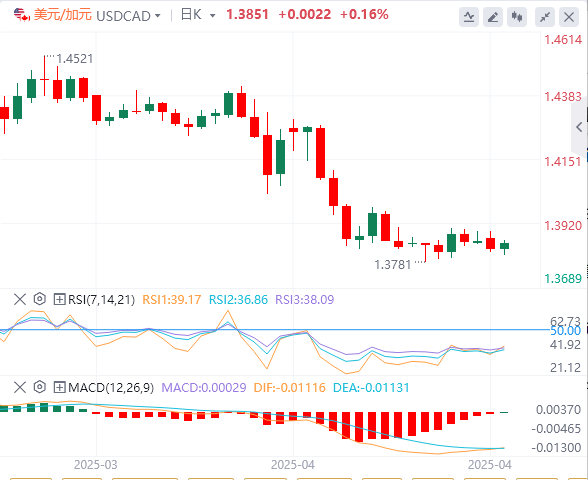Click the RSI(7,14,21) label
The width and height of the screenshot is (588, 480).
pos(101,300)
